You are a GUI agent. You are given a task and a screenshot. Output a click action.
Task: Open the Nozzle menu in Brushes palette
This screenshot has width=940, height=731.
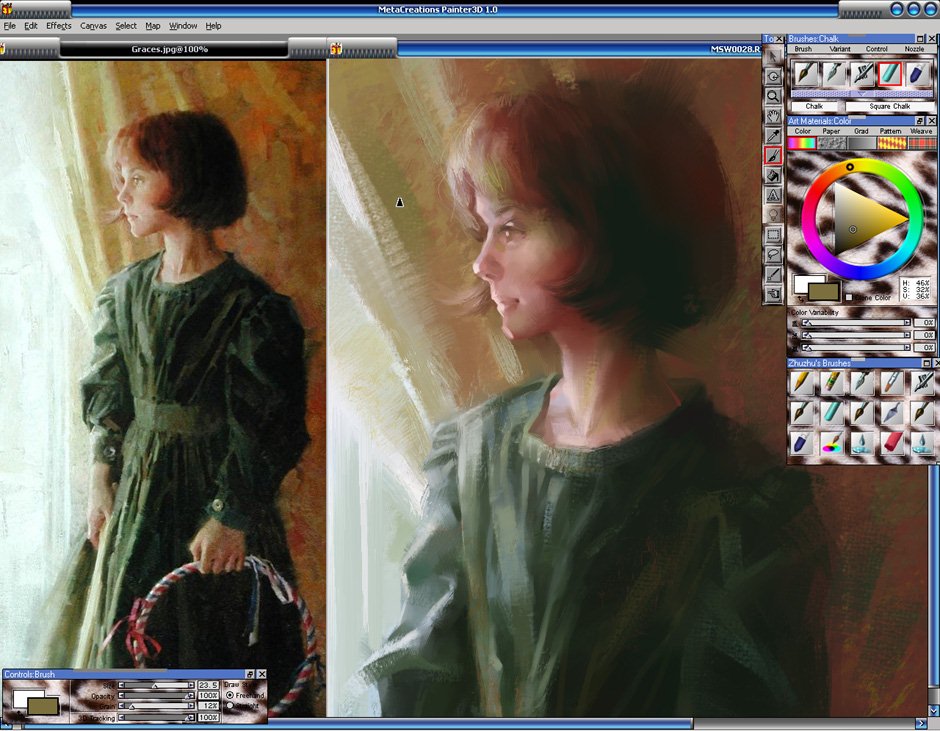[914, 49]
